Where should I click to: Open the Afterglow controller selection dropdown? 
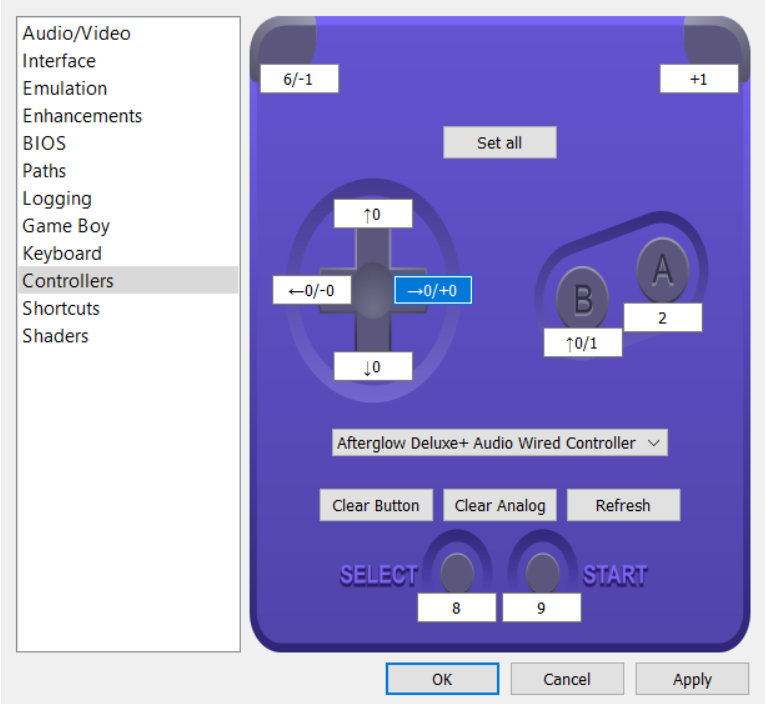[x=499, y=443]
